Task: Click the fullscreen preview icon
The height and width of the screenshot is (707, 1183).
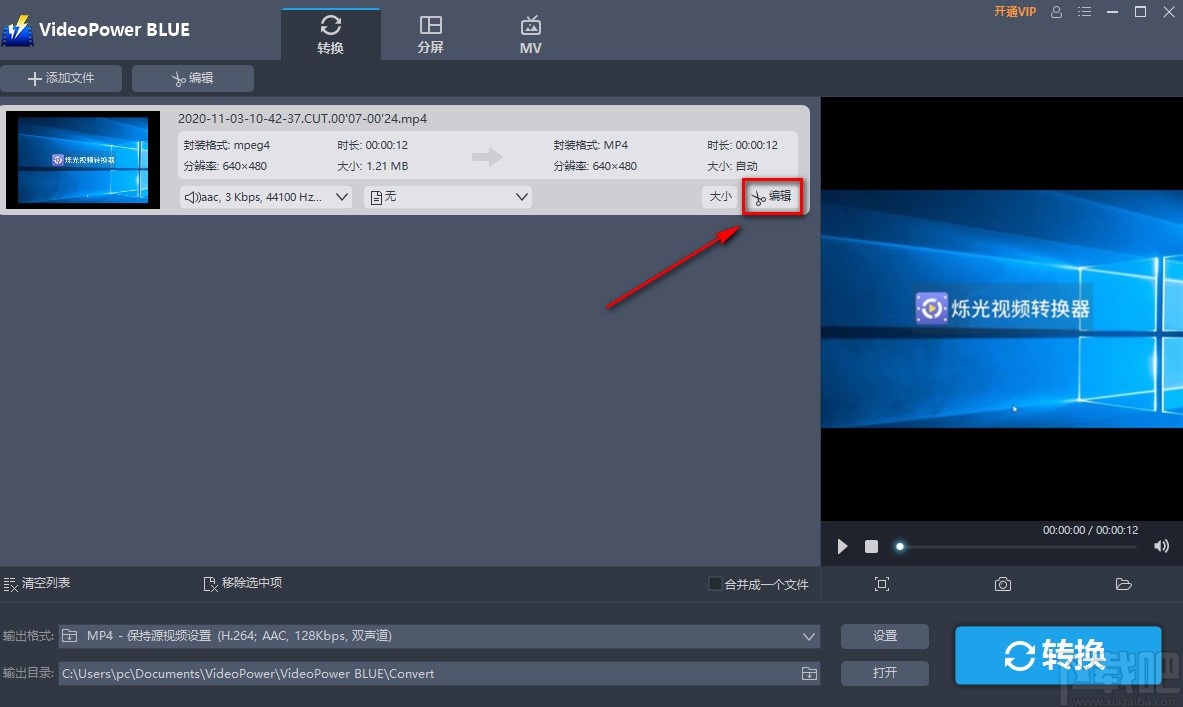Action: coord(882,584)
